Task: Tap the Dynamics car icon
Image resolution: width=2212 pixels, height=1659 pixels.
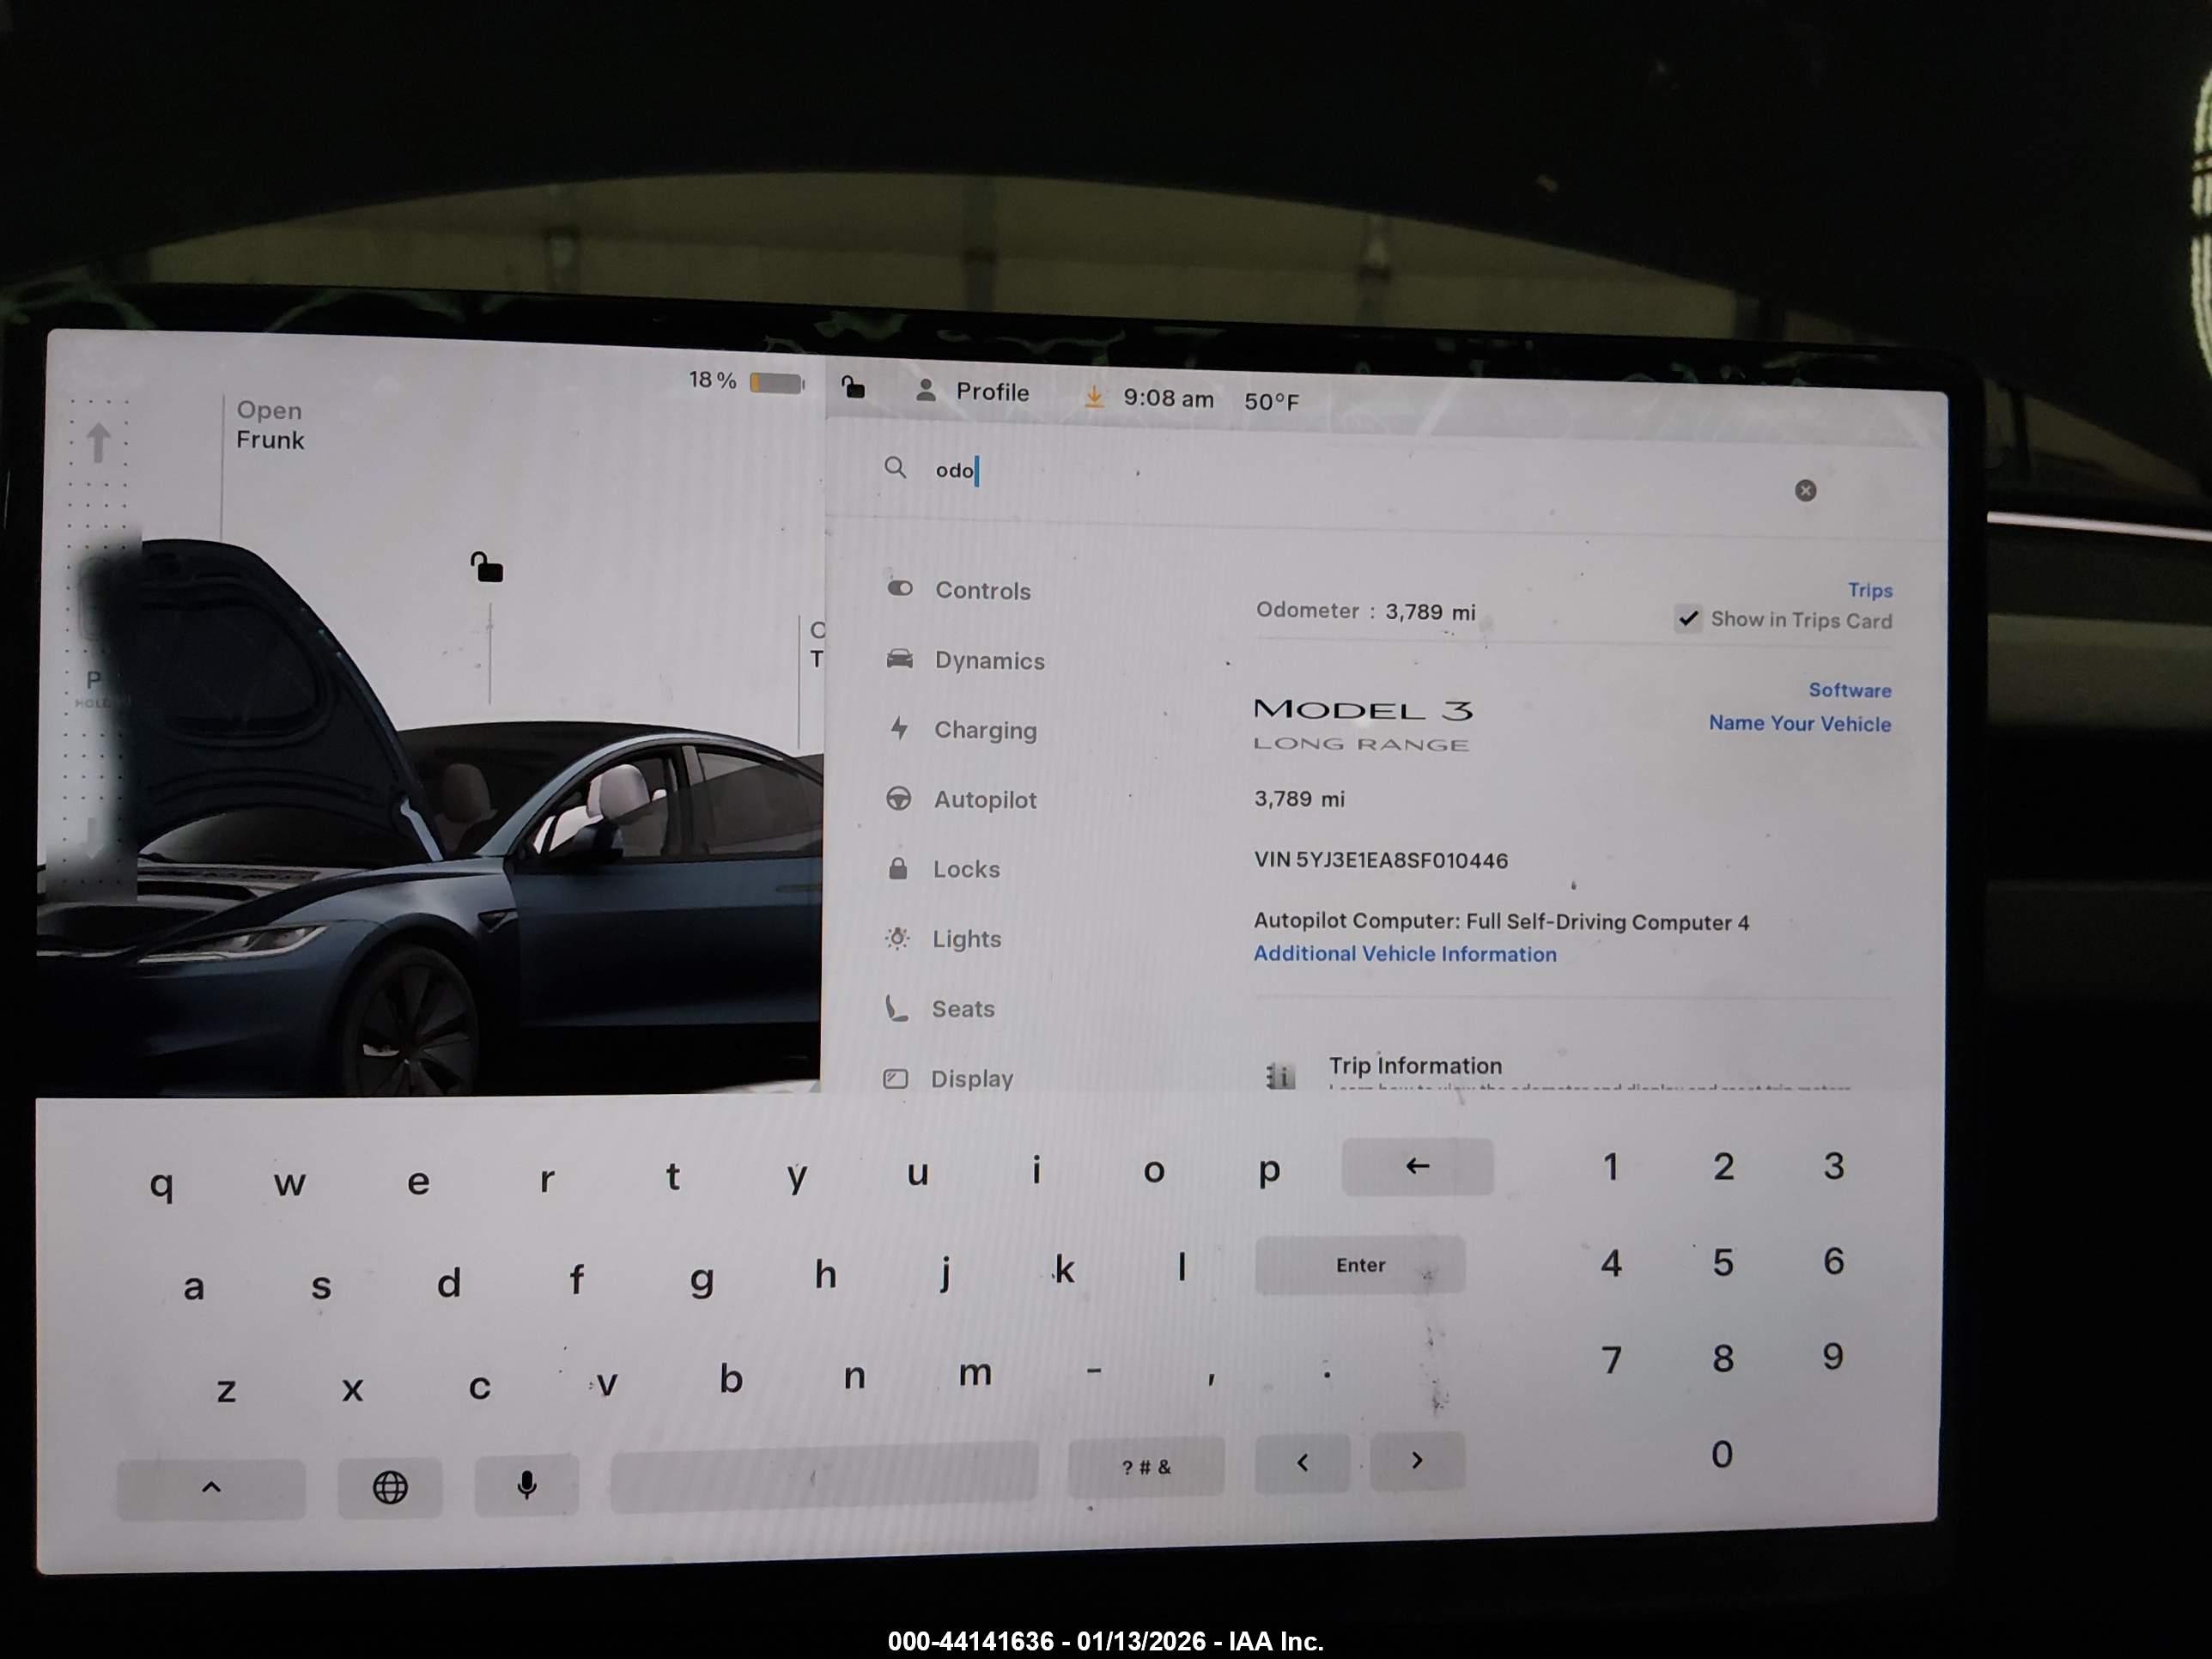Action: 899,658
